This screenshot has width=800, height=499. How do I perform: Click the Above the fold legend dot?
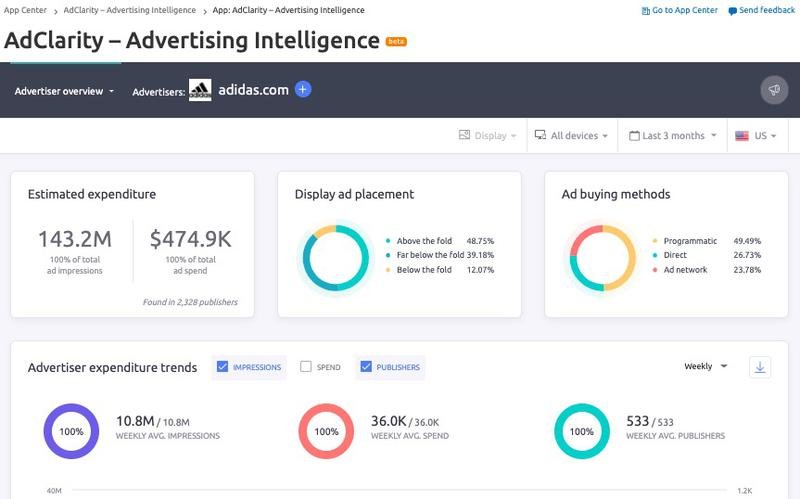point(388,241)
